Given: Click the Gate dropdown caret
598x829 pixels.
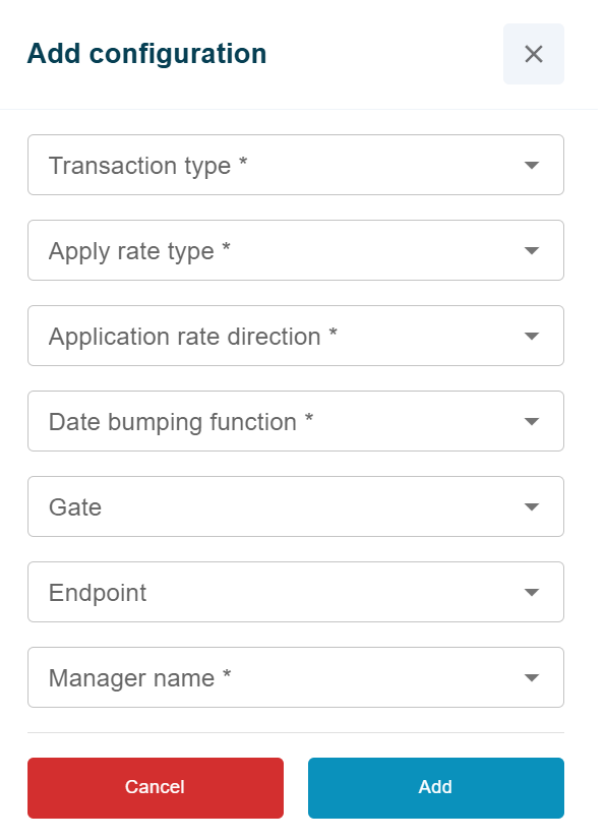Looking at the screenshot, I should 531,507.
